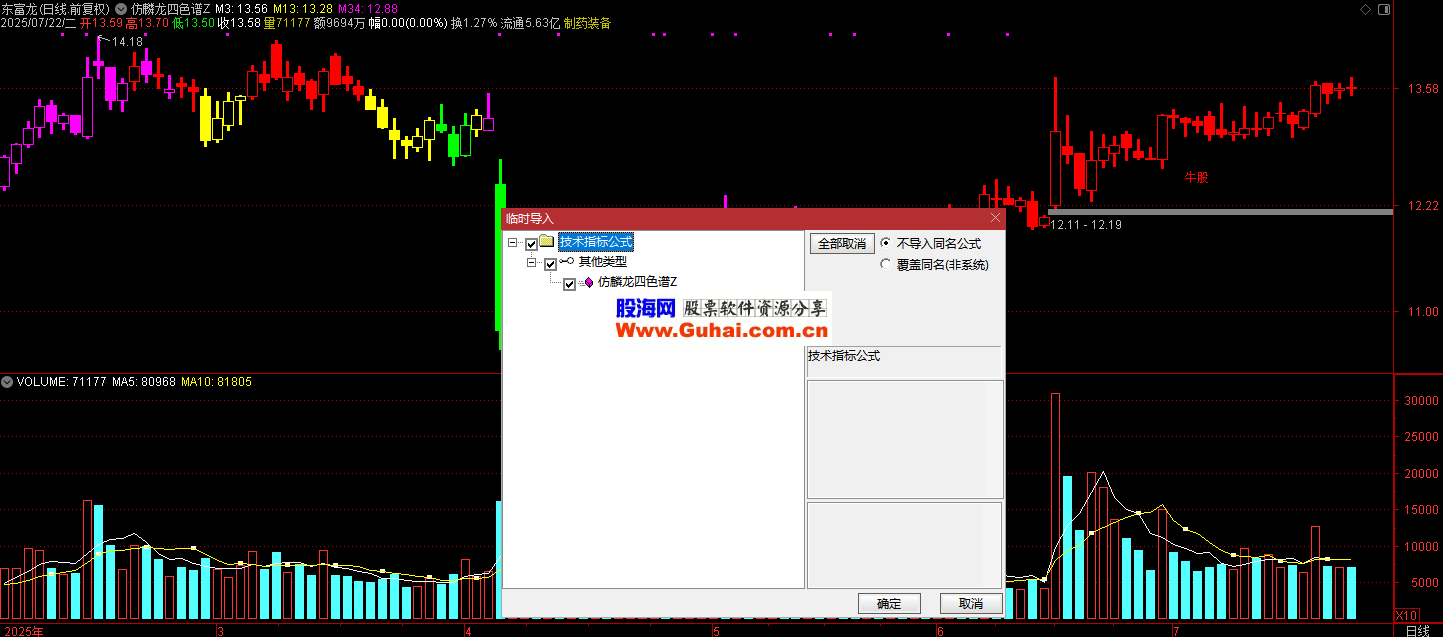Click the key icon next to 其他类型

[x=567, y=262]
